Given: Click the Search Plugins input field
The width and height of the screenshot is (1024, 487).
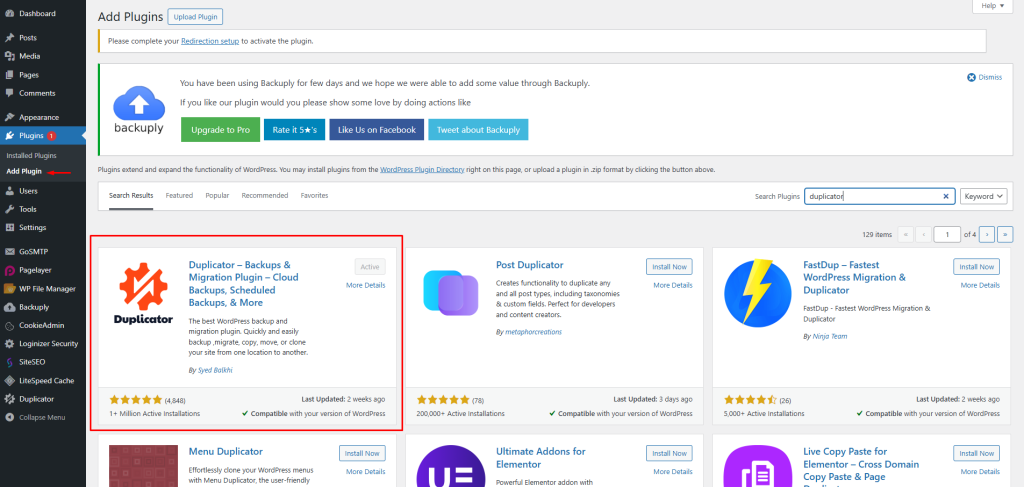Looking at the screenshot, I should 880,196.
